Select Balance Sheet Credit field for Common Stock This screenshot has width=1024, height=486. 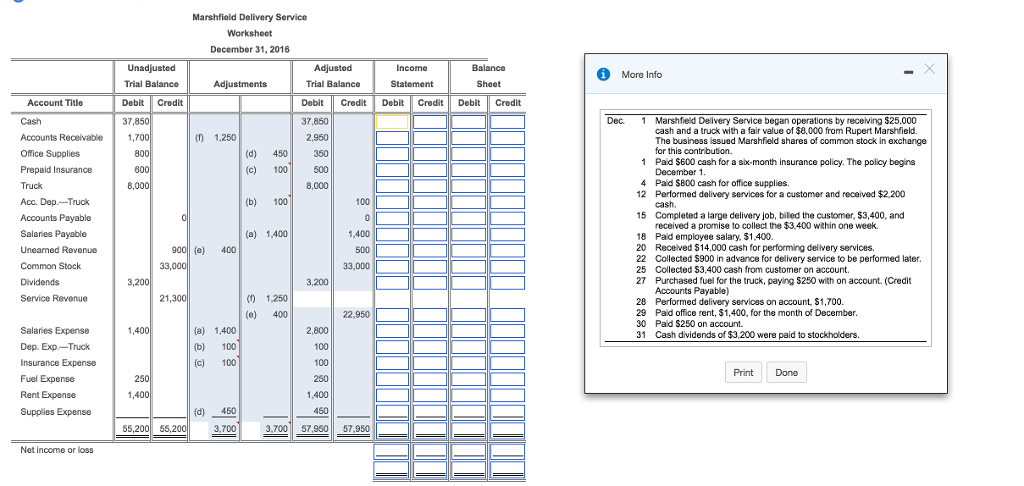pos(507,266)
